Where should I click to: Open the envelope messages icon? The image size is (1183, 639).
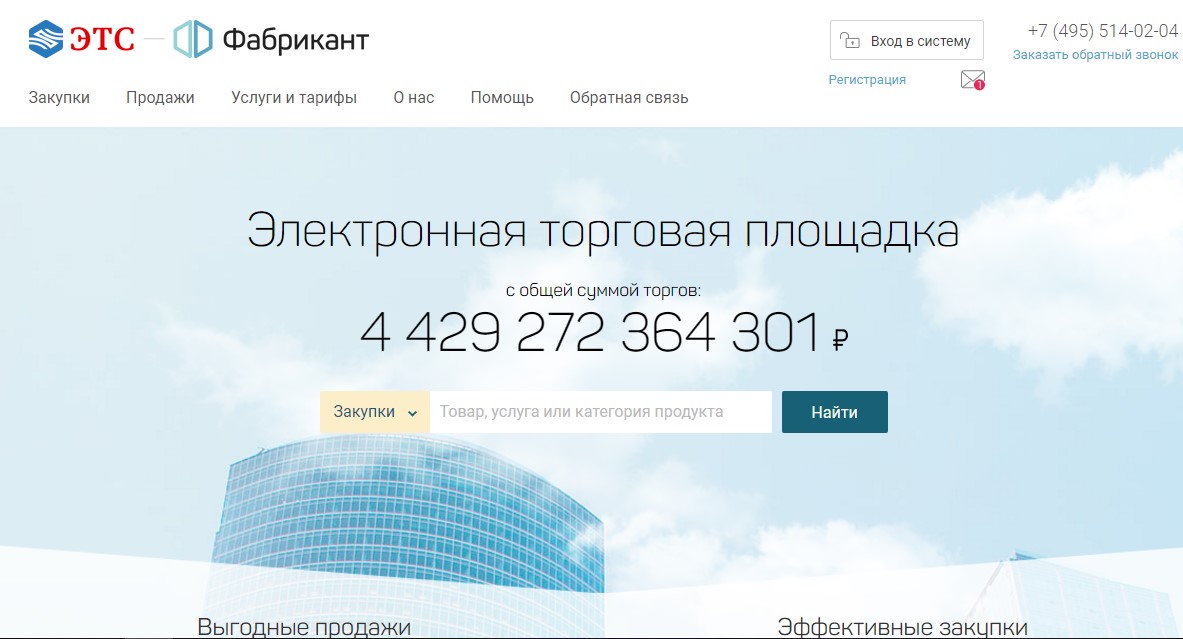(973, 79)
